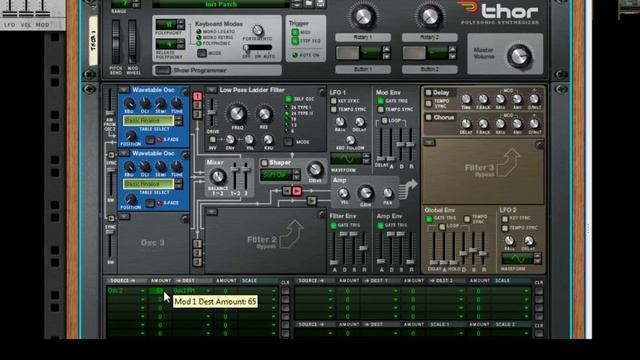
Task: Click the filter Kbd knob
Action: click(x=269, y=140)
